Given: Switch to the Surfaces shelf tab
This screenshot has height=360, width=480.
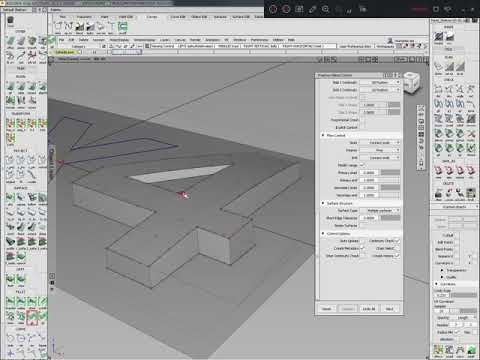Looking at the screenshot, I should [x=220, y=17].
